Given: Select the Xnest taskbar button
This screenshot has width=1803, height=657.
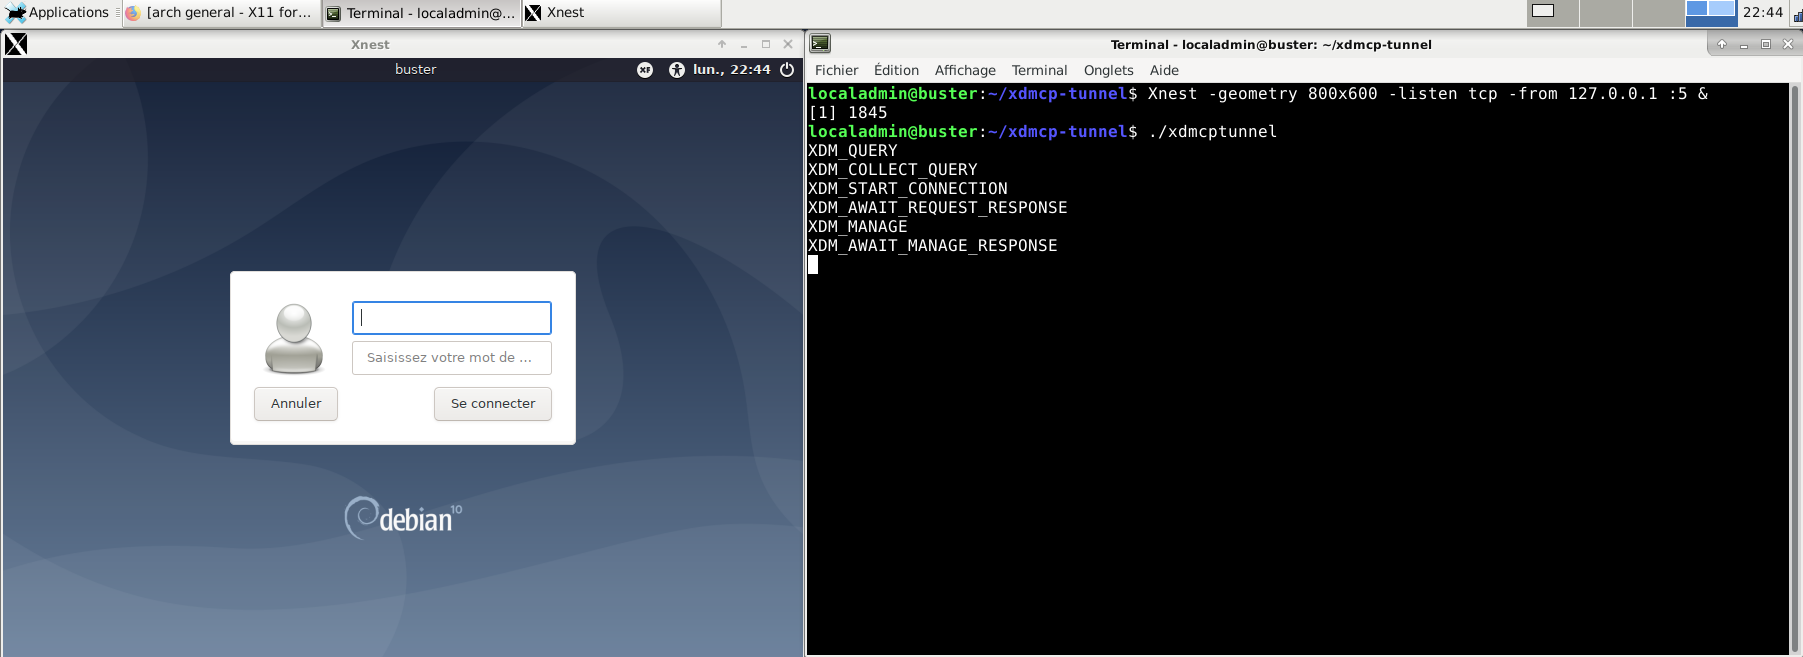Looking at the screenshot, I should [621, 13].
